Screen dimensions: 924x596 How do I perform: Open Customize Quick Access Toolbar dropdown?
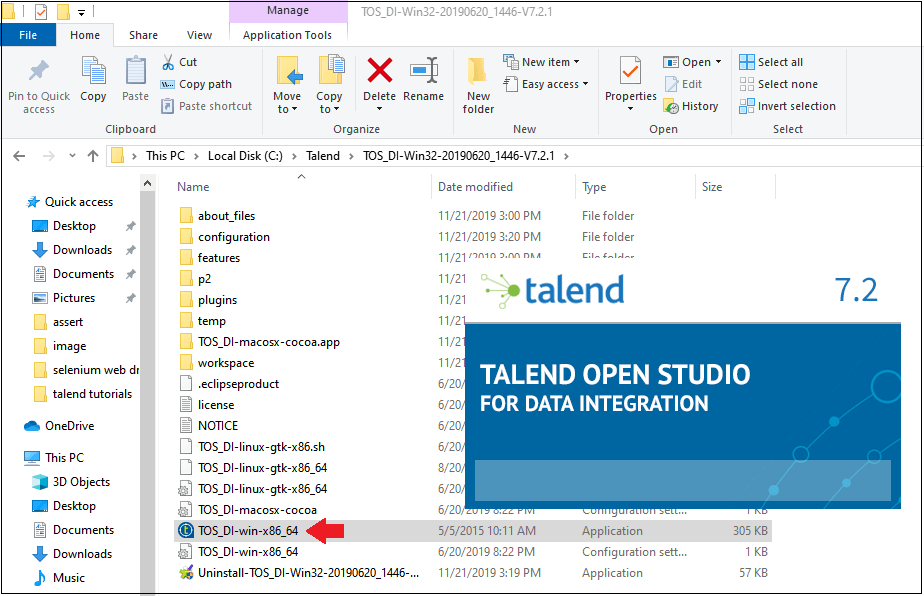coord(81,12)
